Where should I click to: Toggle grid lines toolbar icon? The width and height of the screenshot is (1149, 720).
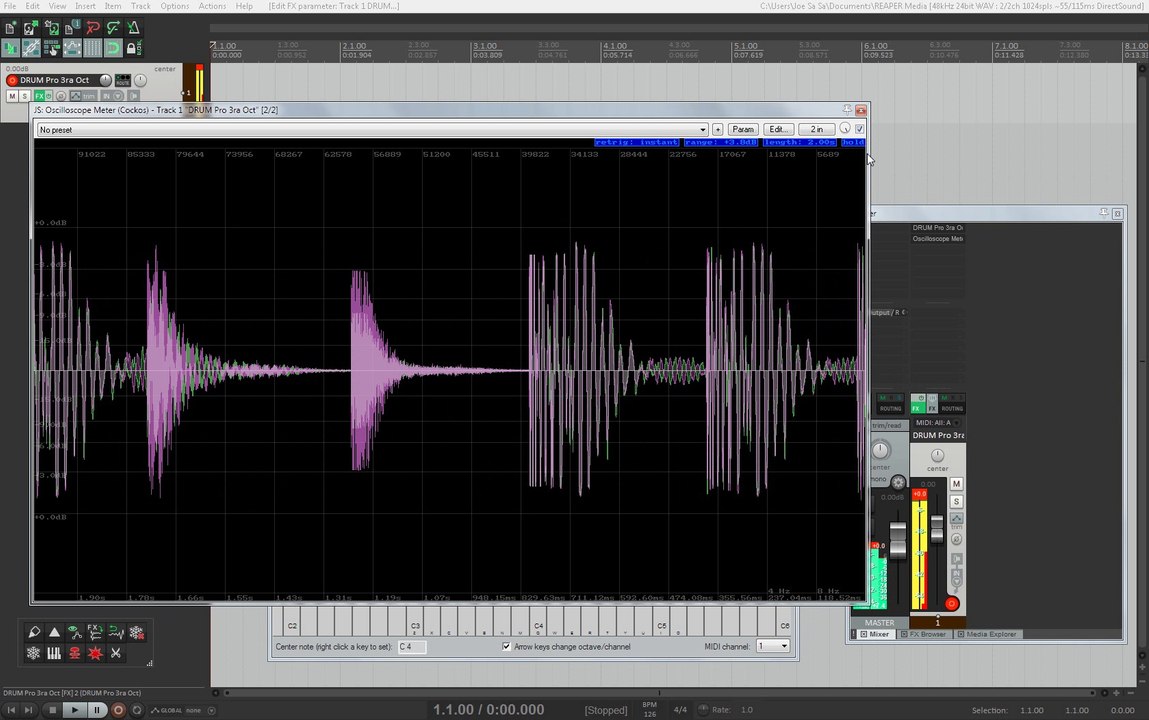tap(92, 48)
